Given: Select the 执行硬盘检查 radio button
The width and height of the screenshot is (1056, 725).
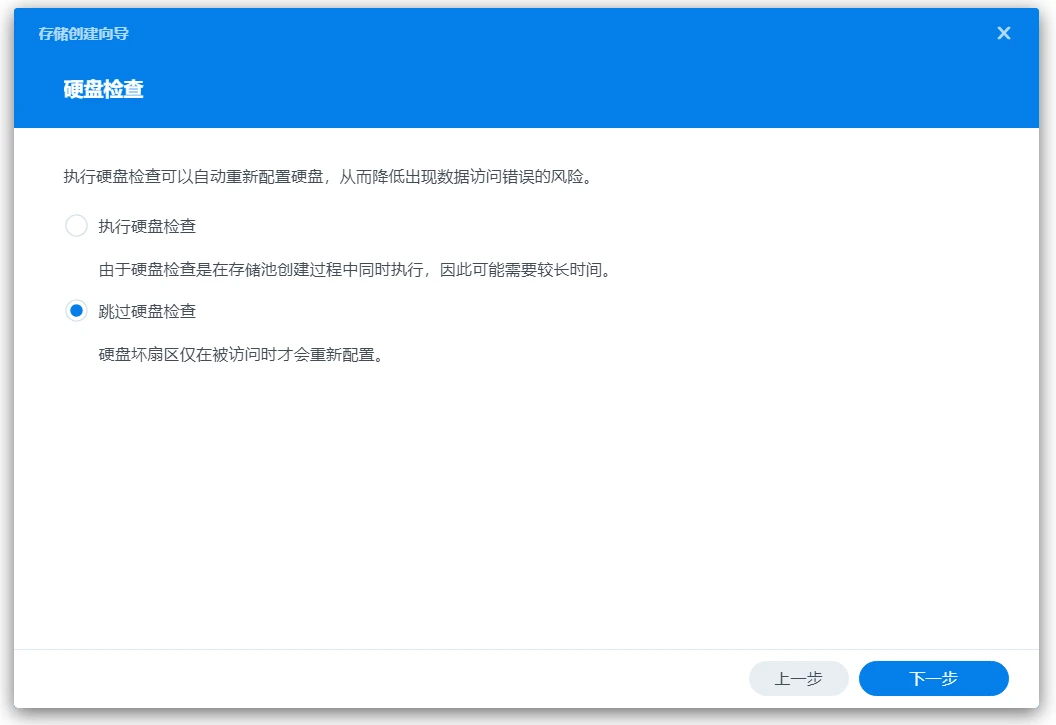Looking at the screenshot, I should pyautogui.click(x=76, y=226).
